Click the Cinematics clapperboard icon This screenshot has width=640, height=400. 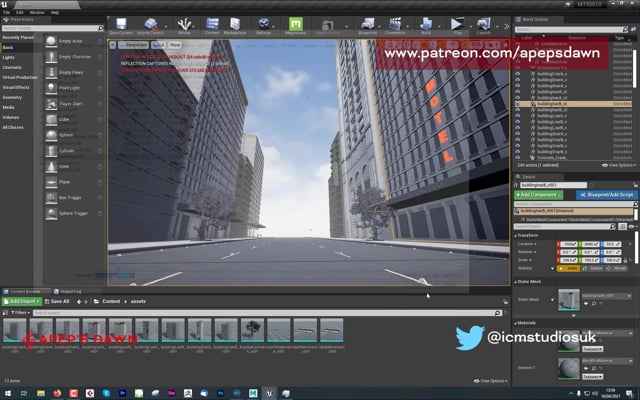tap(395, 24)
